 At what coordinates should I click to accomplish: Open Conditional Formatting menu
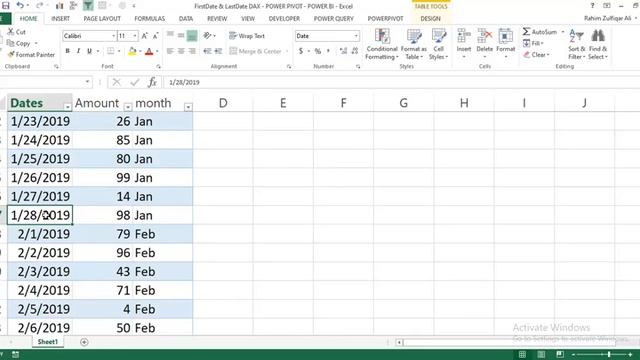pos(382,44)
